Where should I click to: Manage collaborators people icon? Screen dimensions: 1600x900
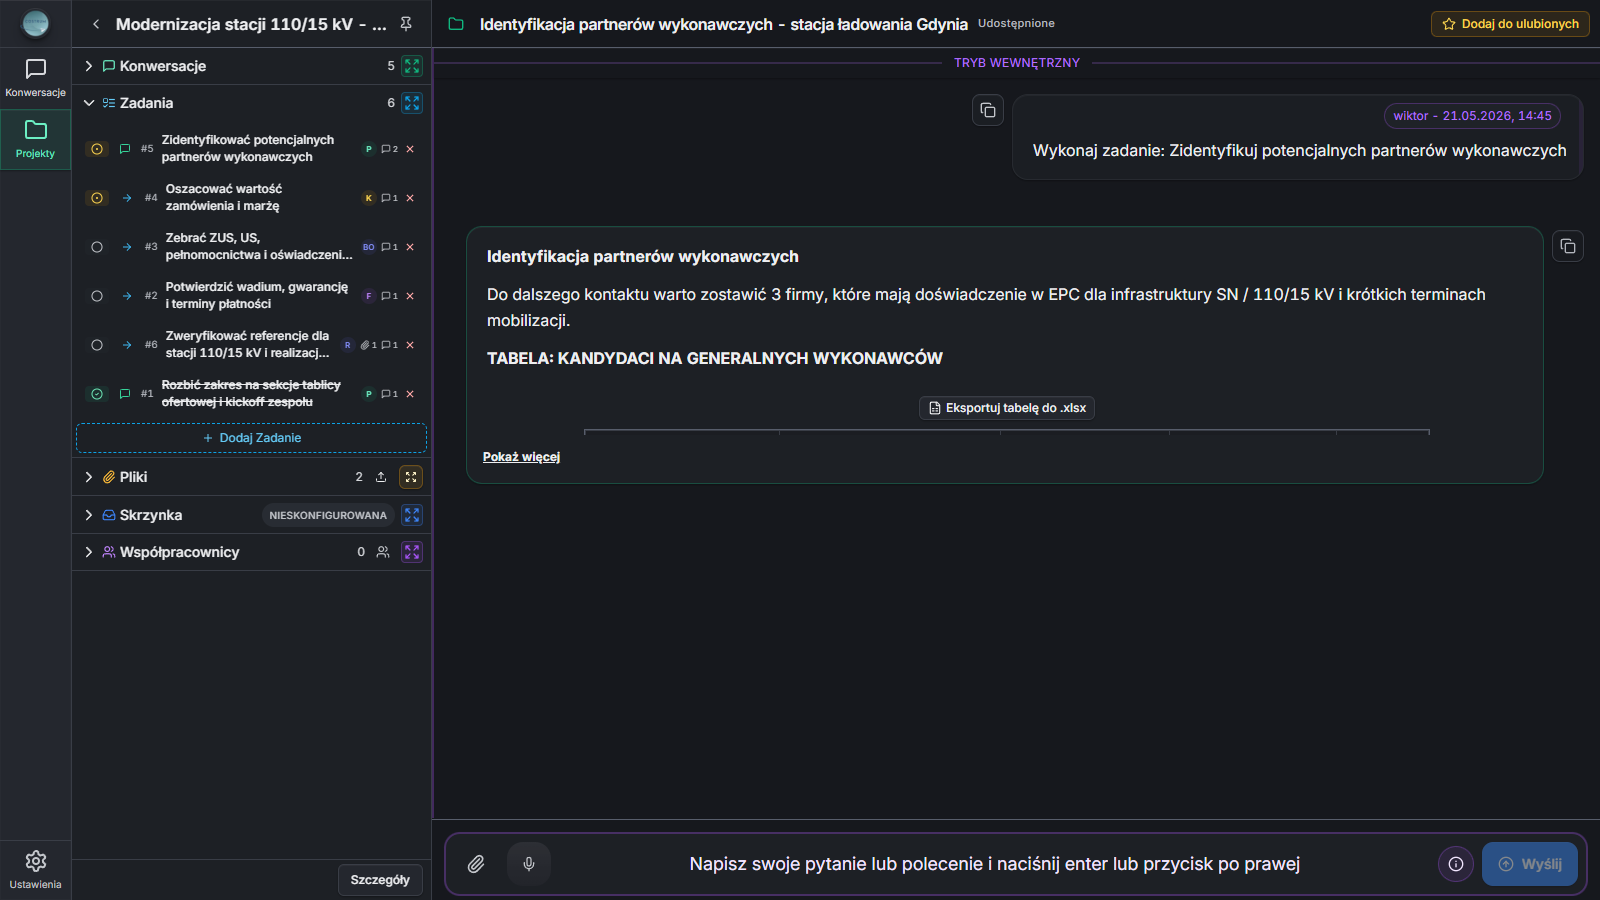click(x=383, y=552)
